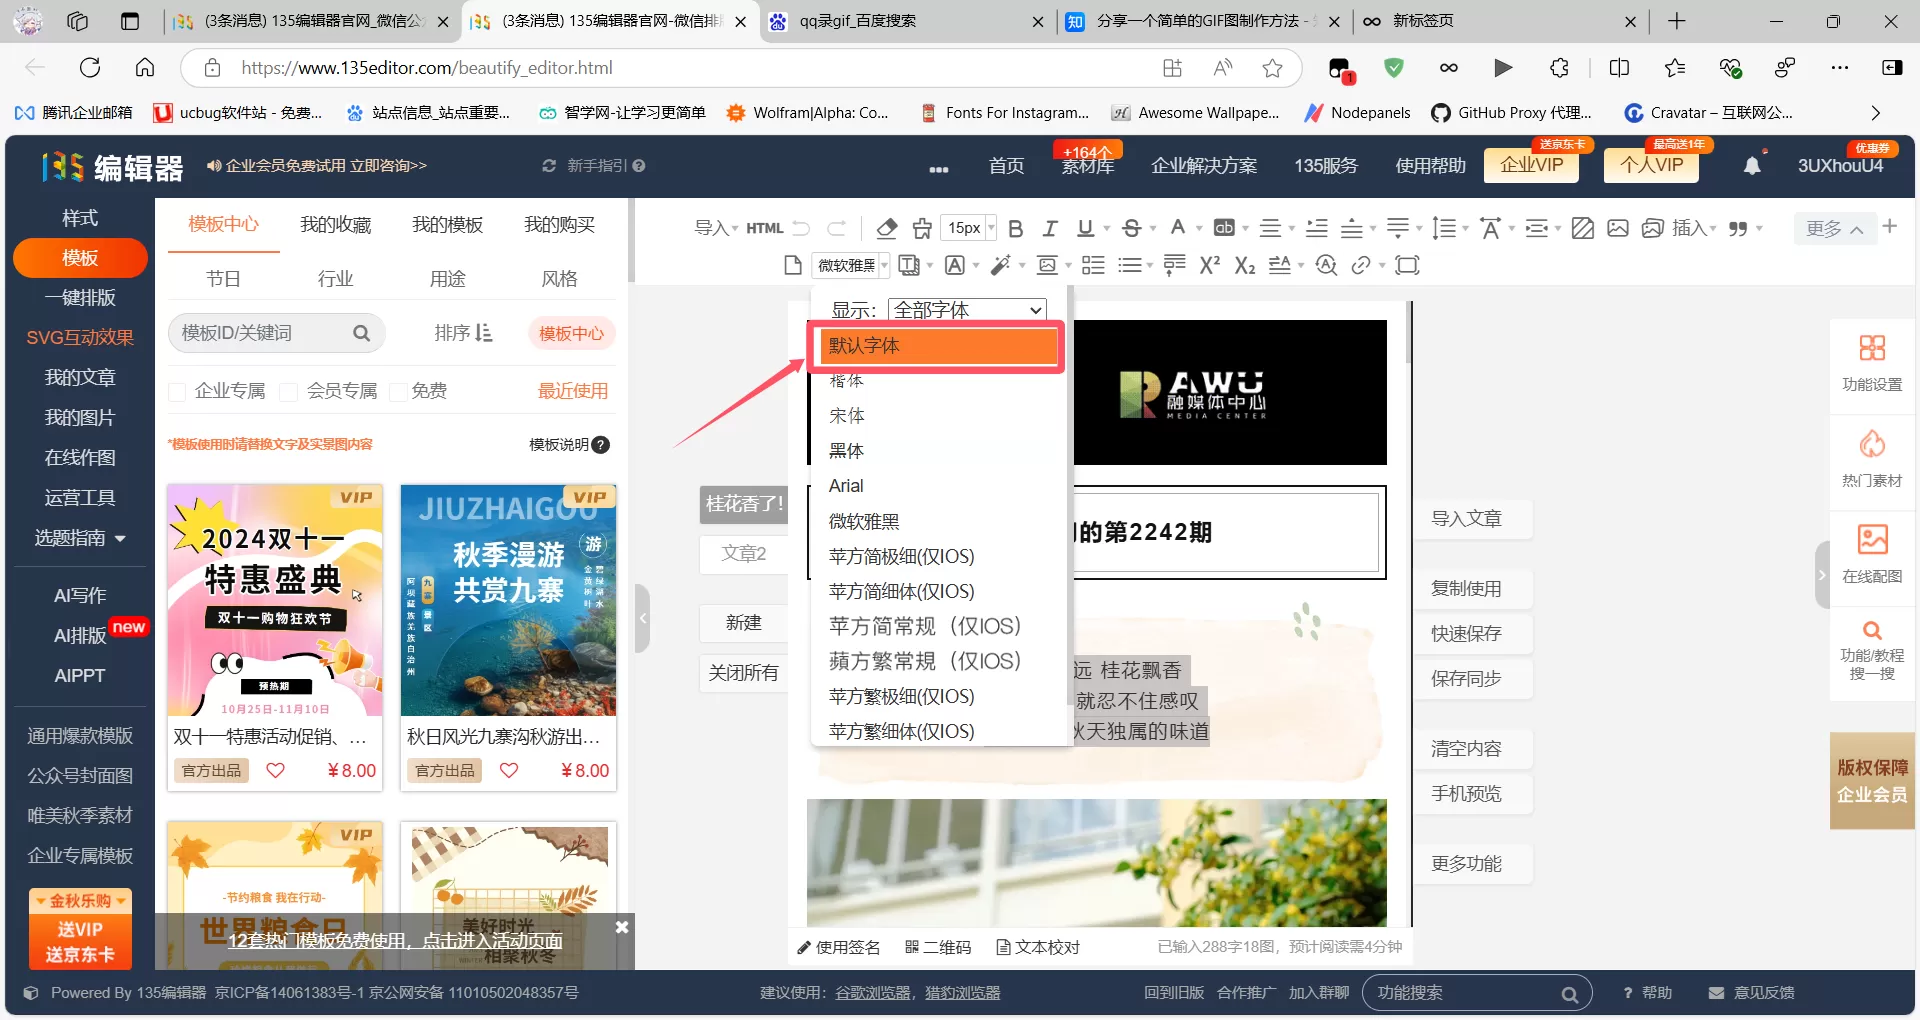The width and height of the screenshot is (1920, 1020).
Task: Check the 免费 template filter
Action: 398,391
